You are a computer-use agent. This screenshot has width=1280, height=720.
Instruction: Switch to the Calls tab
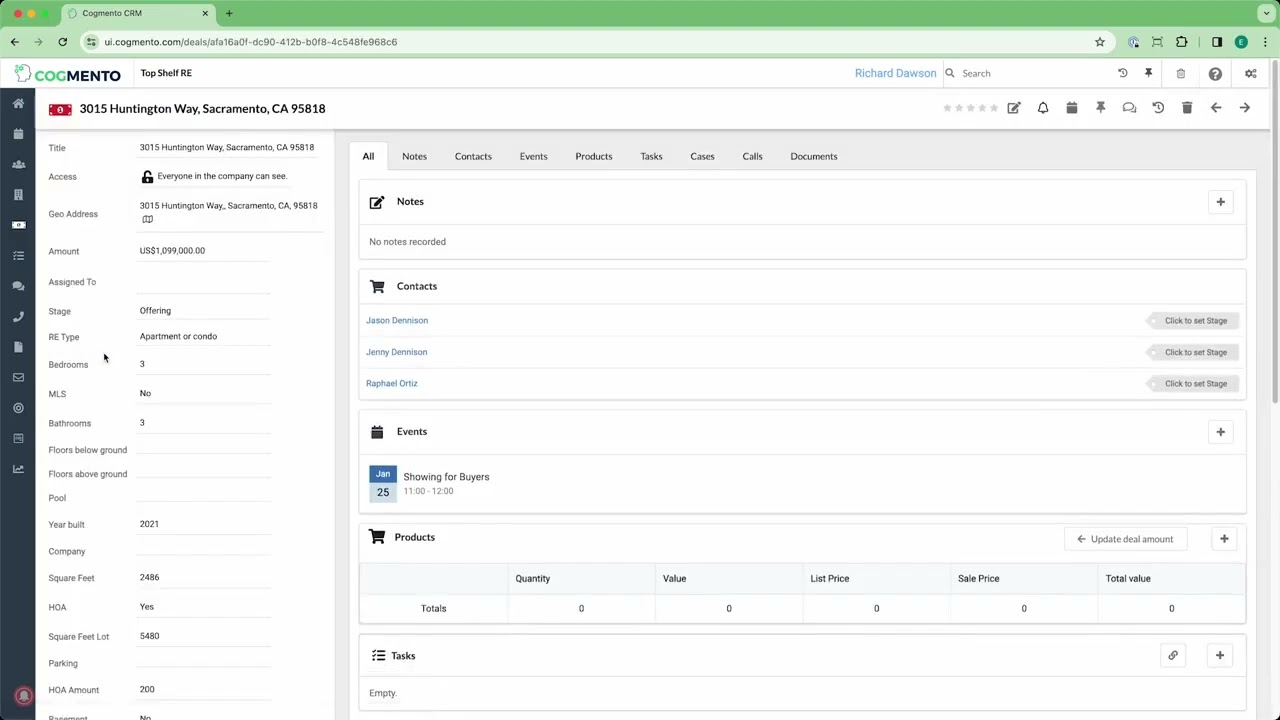pyautogui.click(x=752, y=156)
